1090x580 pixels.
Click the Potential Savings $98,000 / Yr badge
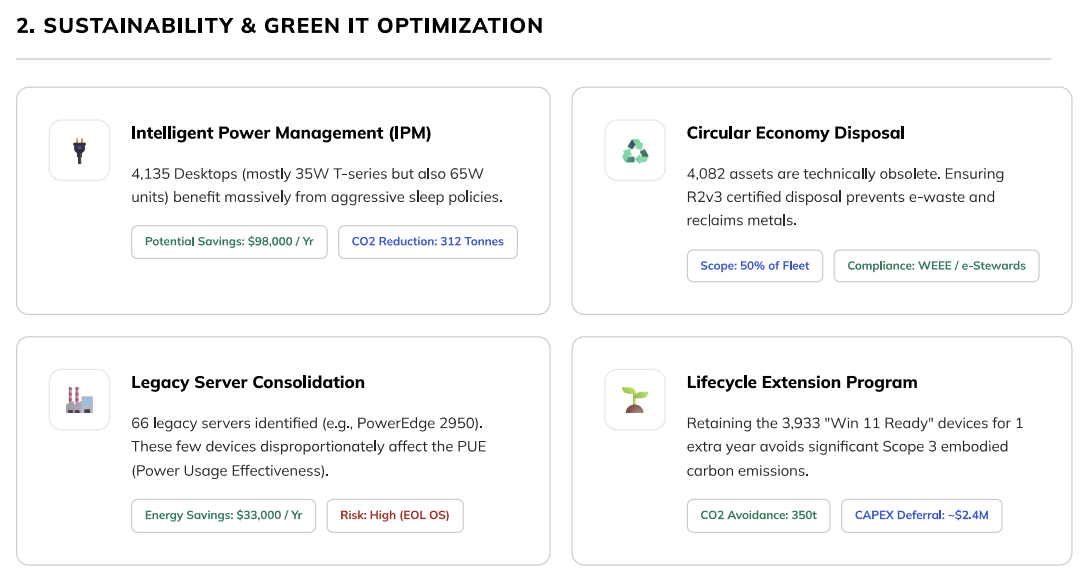click(x=229, y=242)
